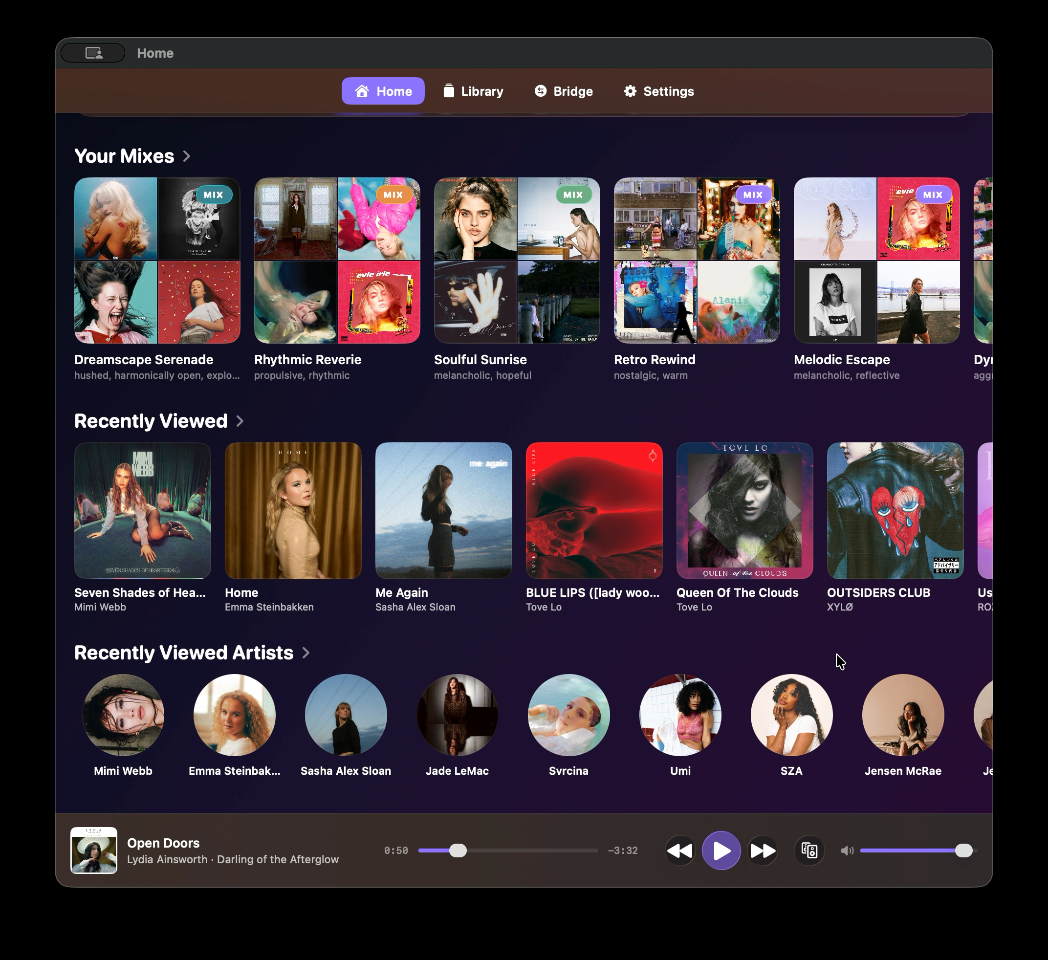Open Your Mixes heading
Screen dimensions: 1048x960
pyautogui.click(x=124, y=156)
